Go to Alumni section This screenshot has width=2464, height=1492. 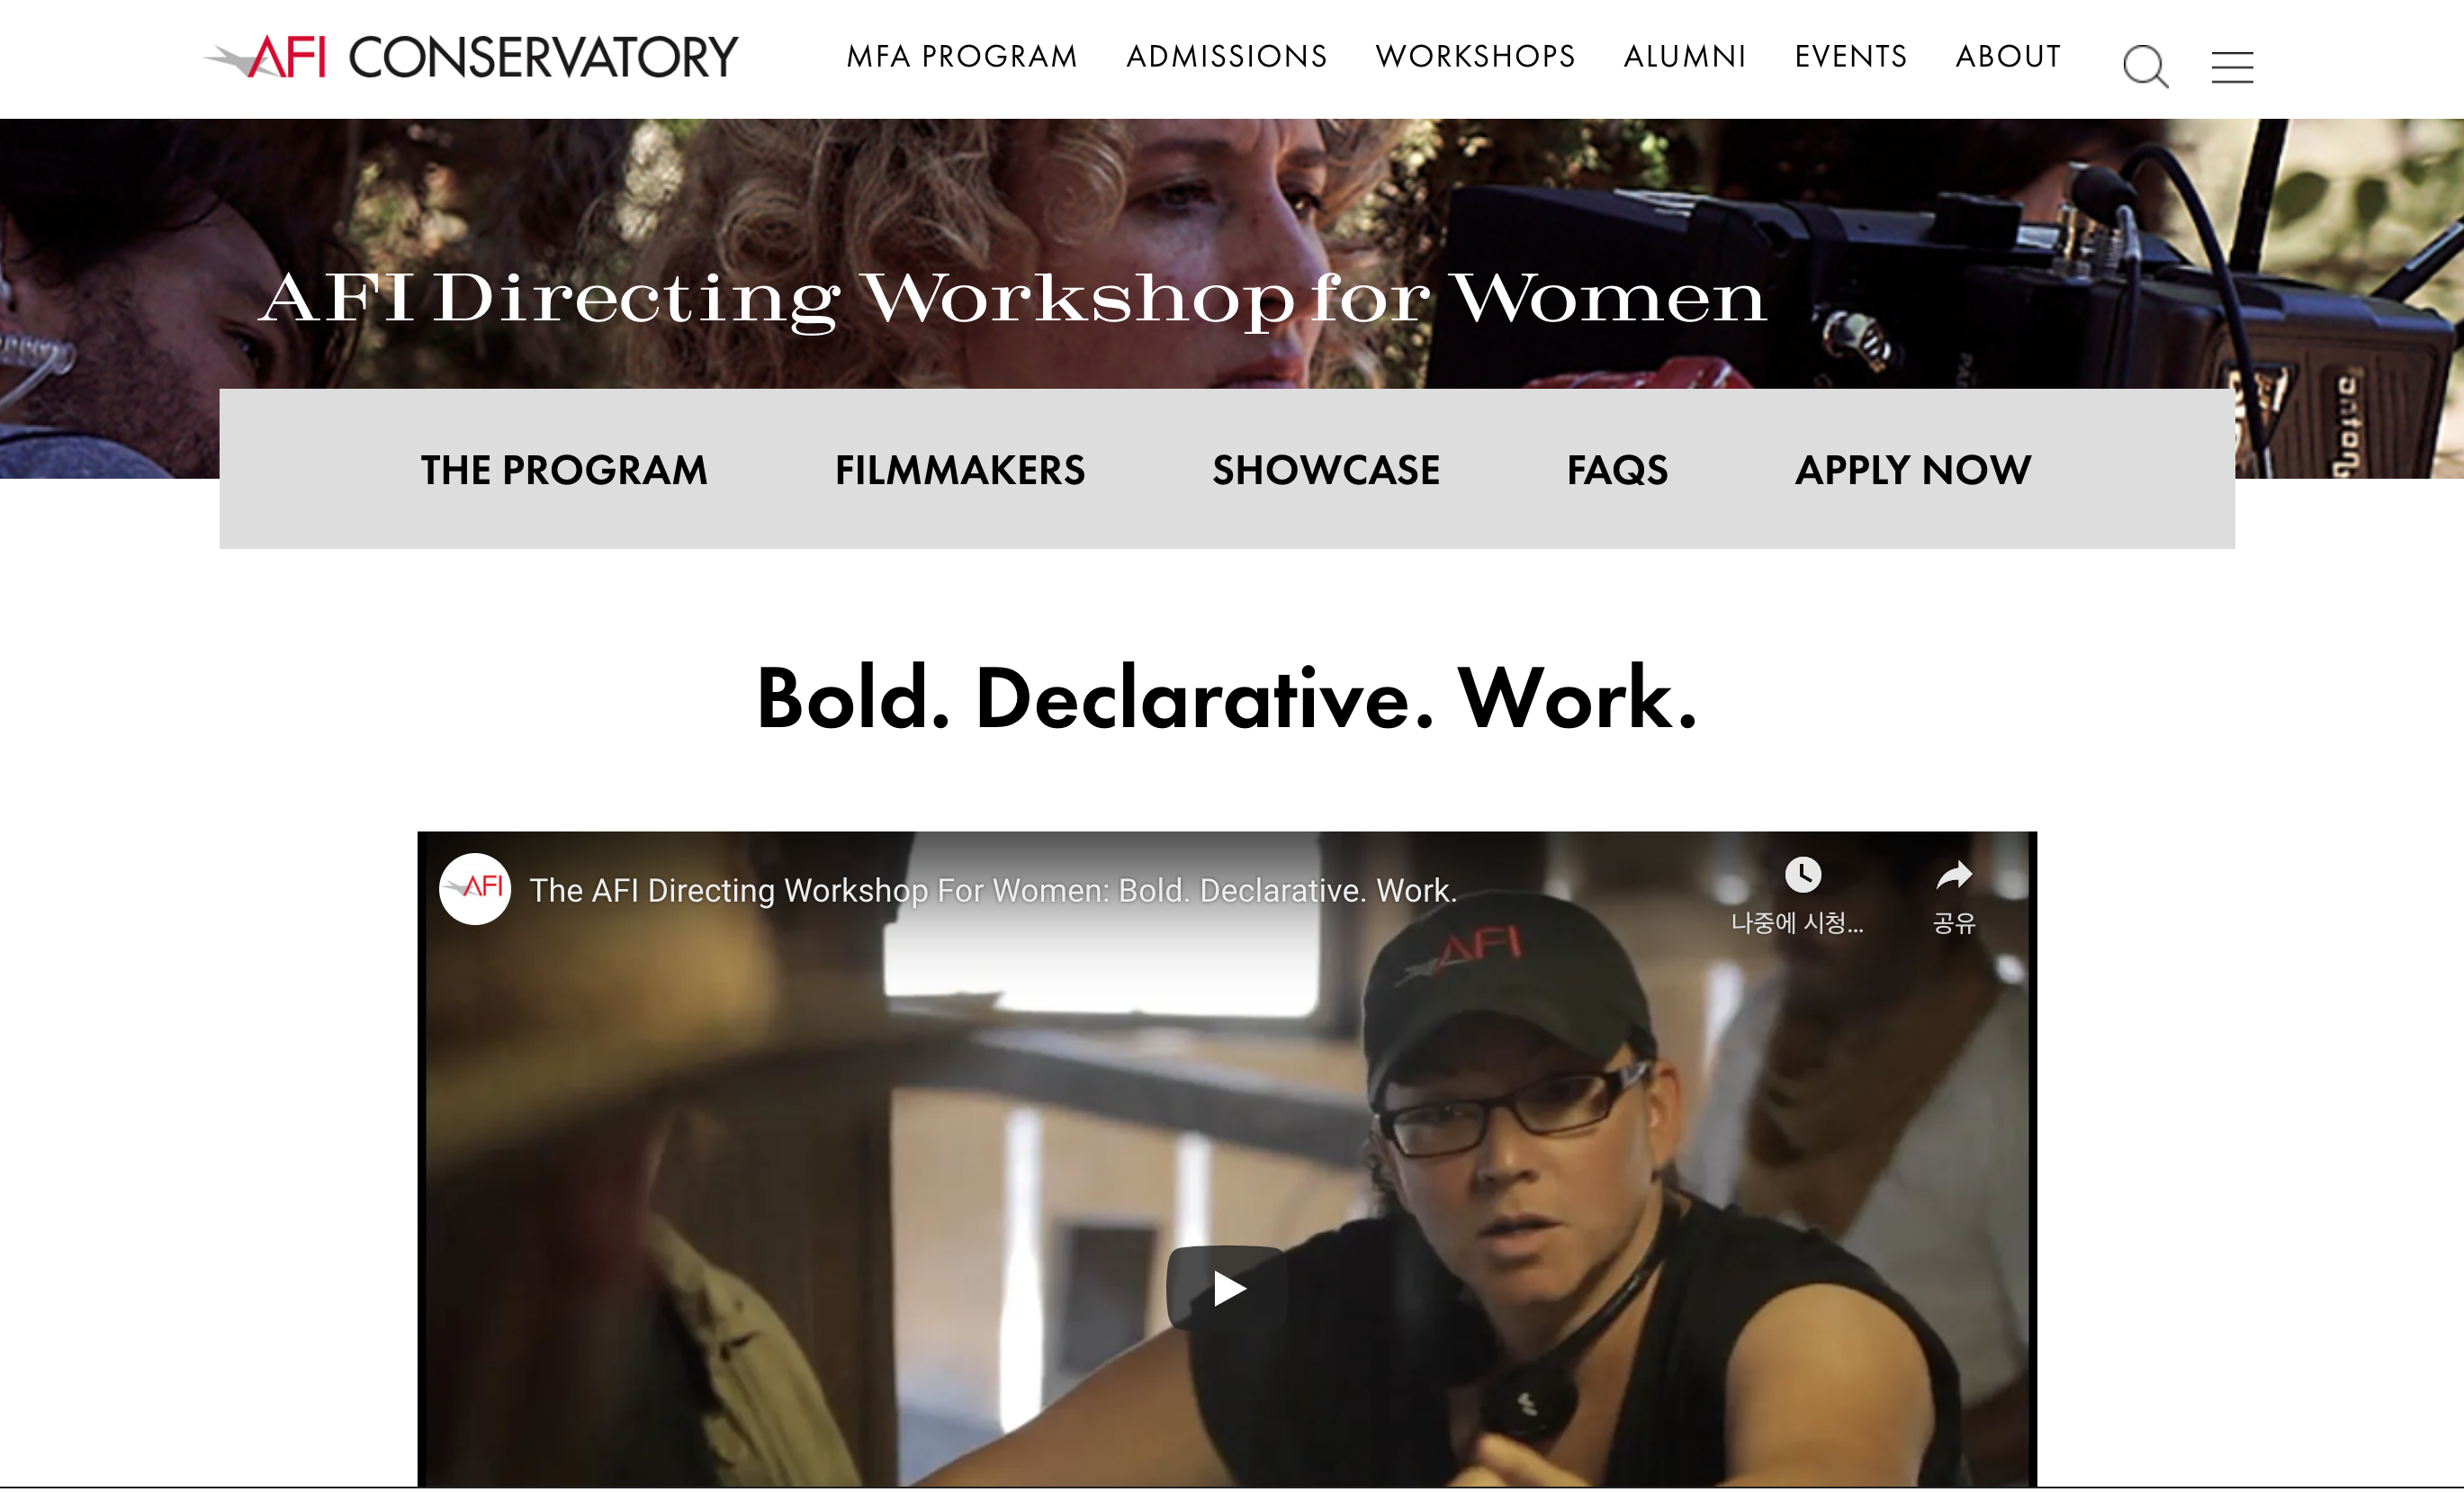point(1685,57)
